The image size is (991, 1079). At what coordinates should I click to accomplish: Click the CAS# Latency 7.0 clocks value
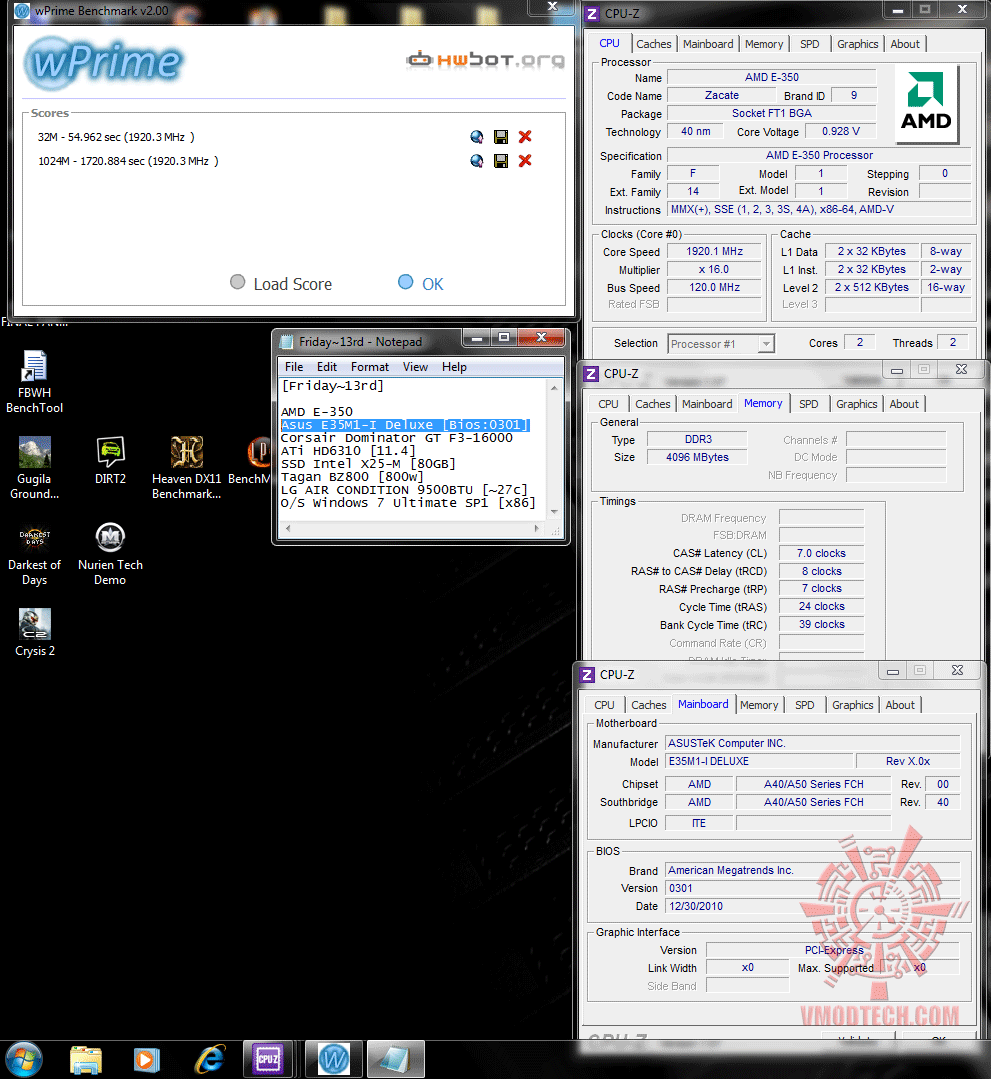[x=821, y=553]
